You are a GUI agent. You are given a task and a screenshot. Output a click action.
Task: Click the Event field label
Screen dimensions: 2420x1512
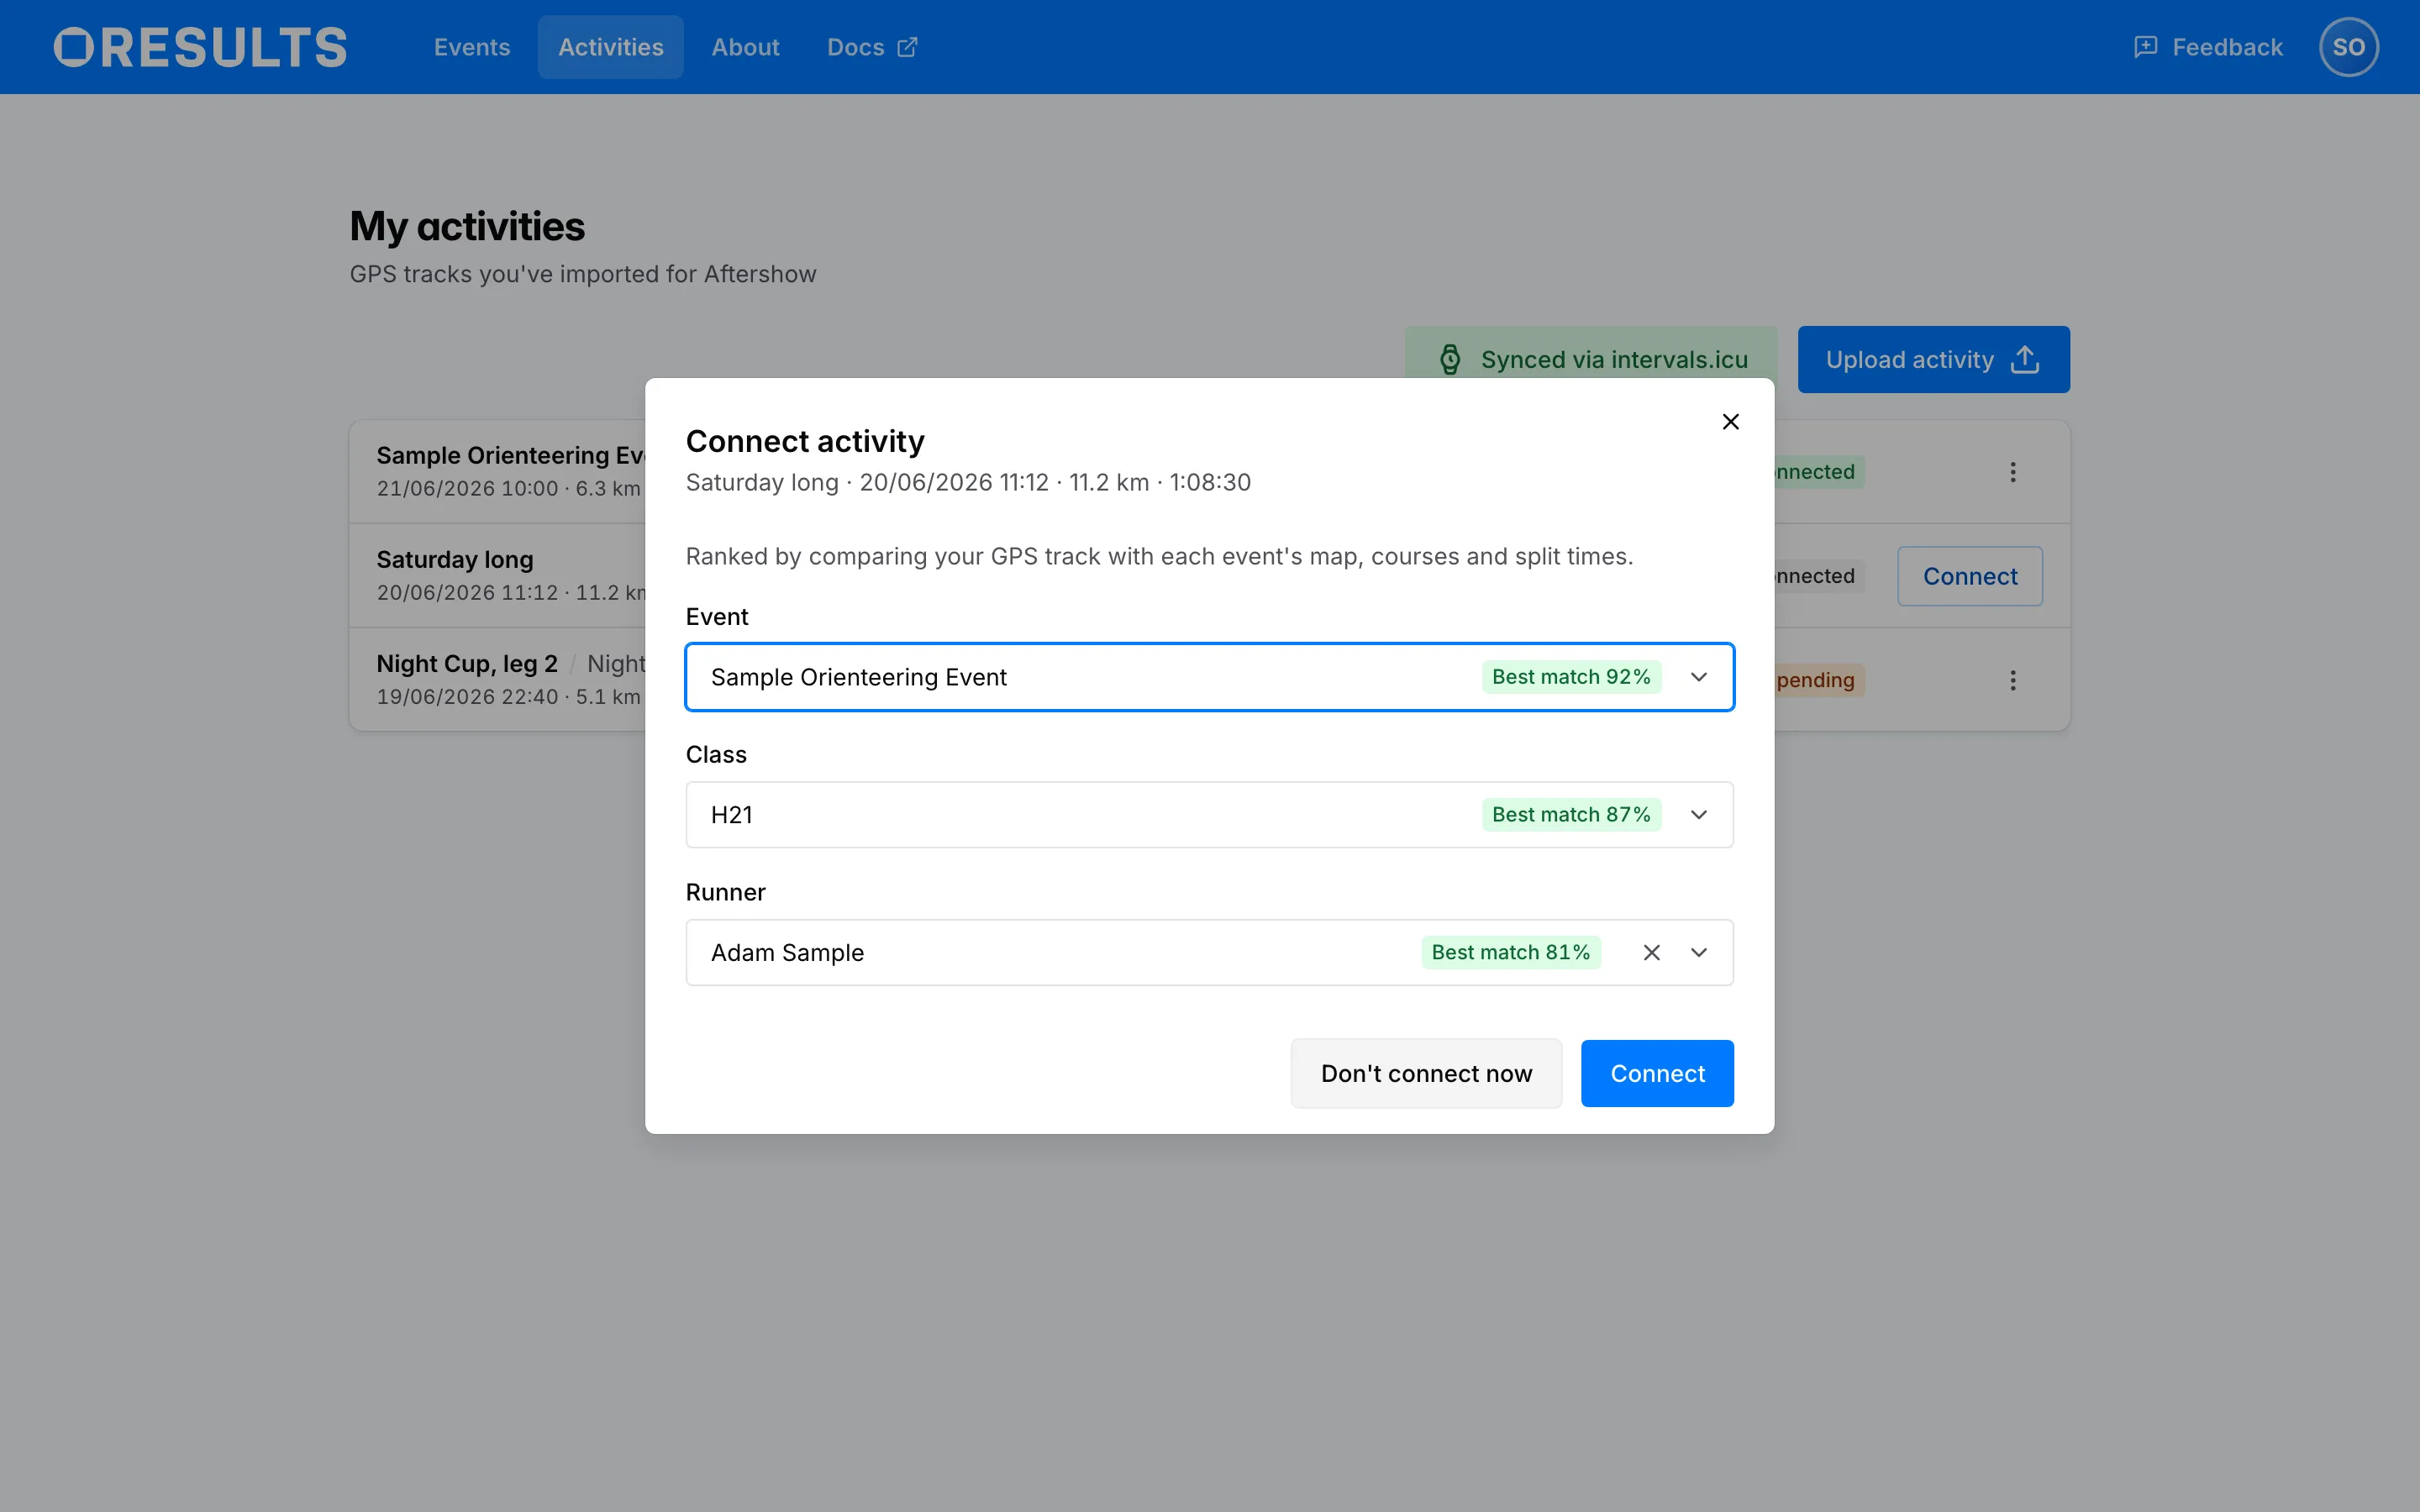(717, 617)
